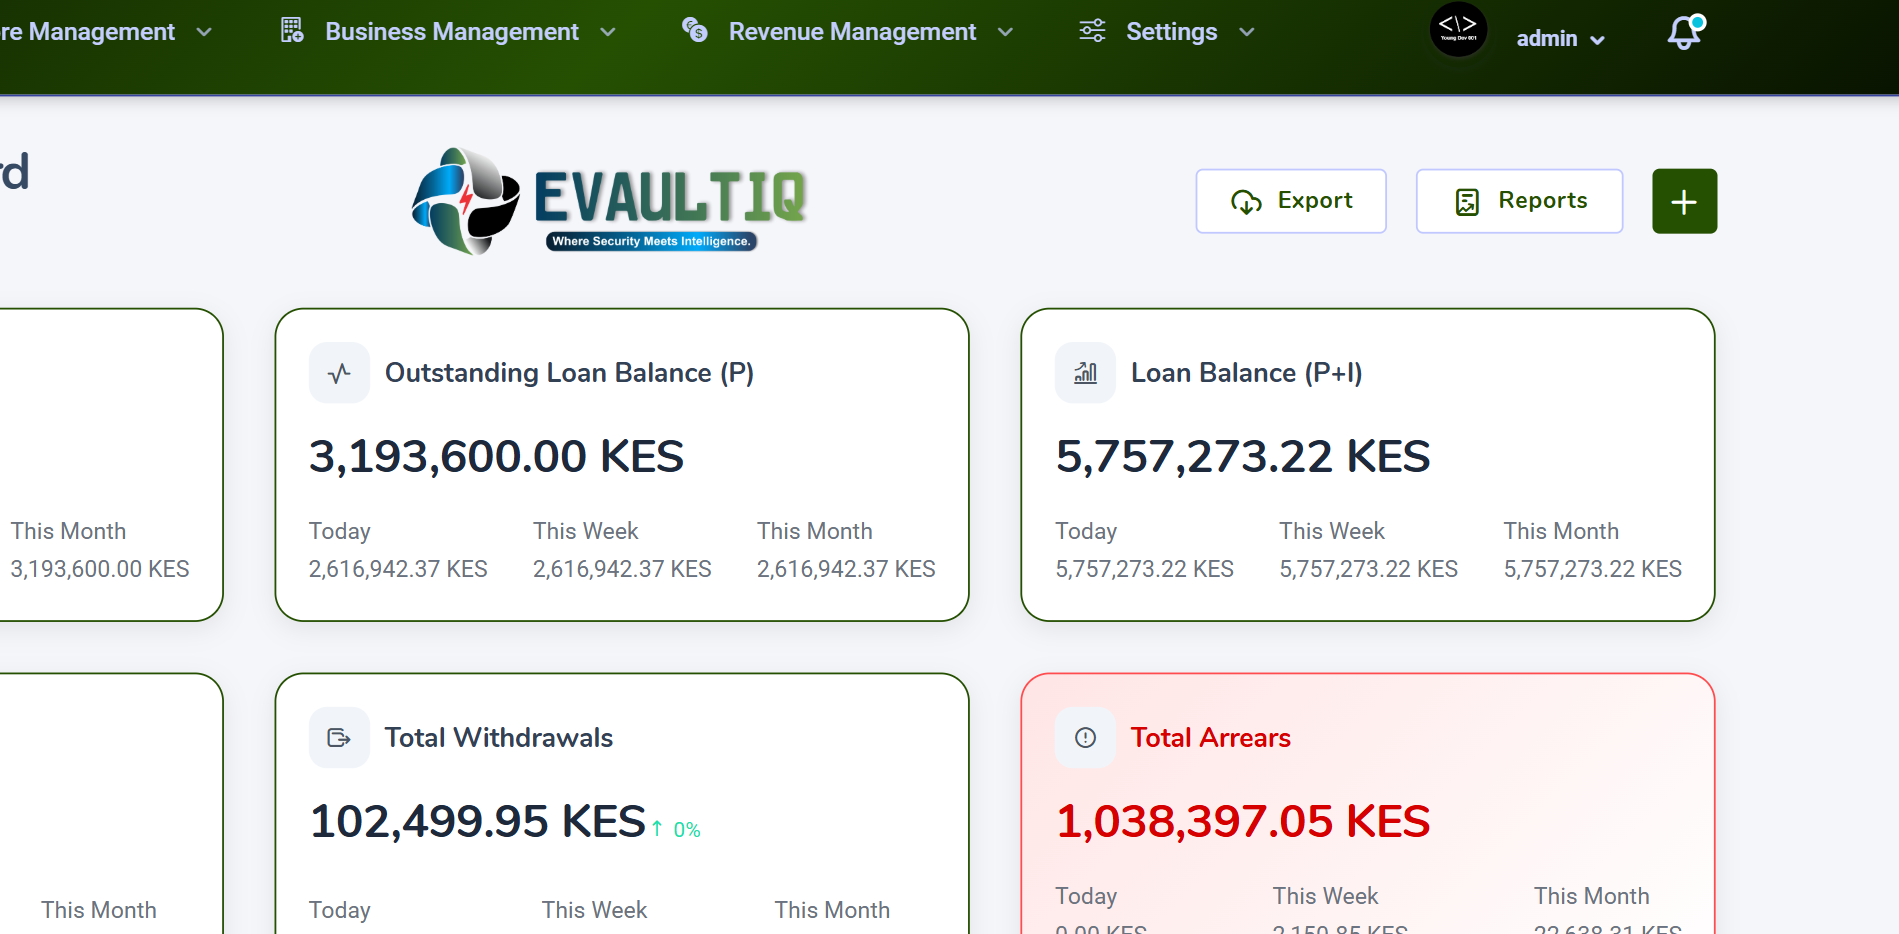The image size is (1899, 934).
Task: Click the admin profile avatar
Action: 1458,29
